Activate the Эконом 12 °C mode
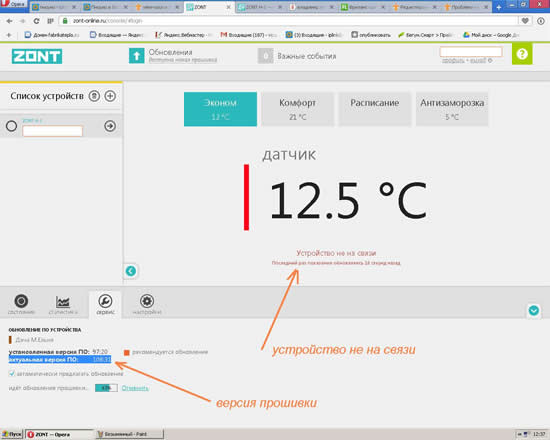 [220, 109]
